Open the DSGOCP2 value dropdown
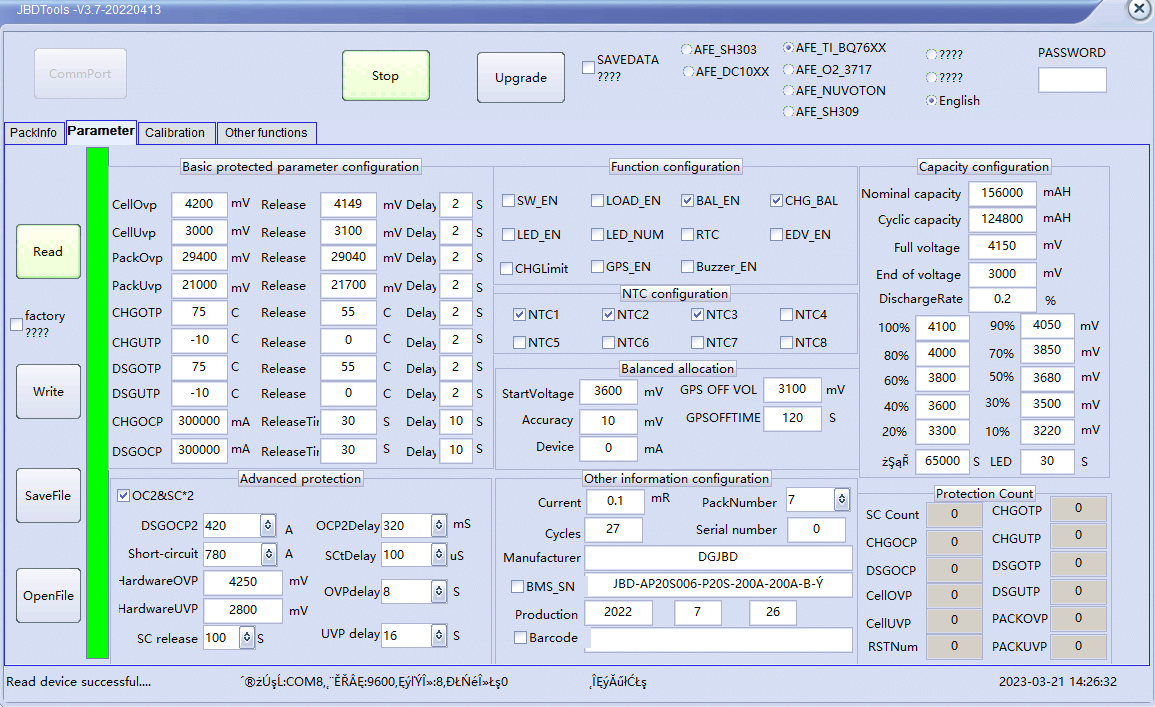1155x707 pixels. pos(267,526)
